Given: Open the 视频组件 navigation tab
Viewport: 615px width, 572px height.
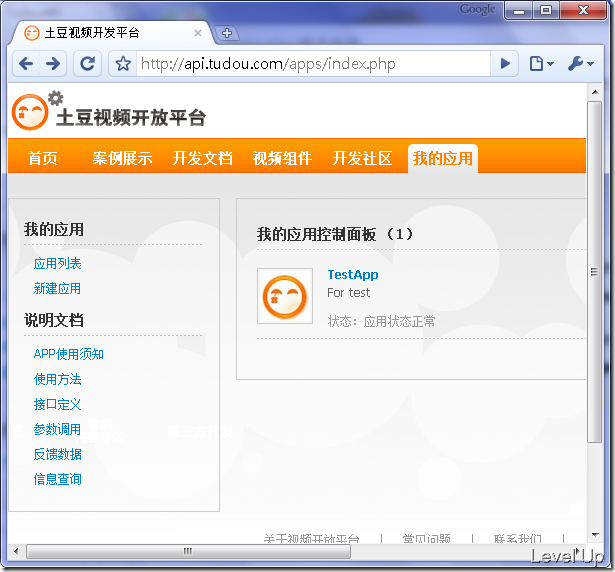Looking at the screenshot, I should [x=282, y=158].
